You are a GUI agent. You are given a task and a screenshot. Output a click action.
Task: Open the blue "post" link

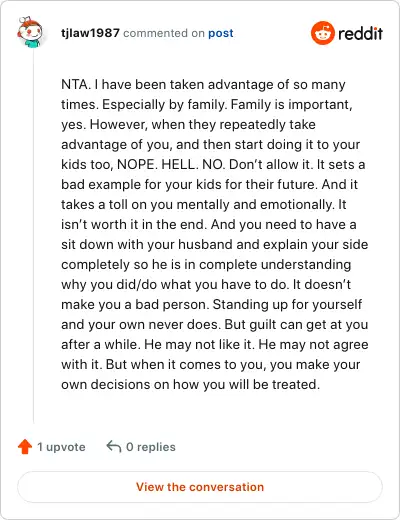(x=221, y=33)
